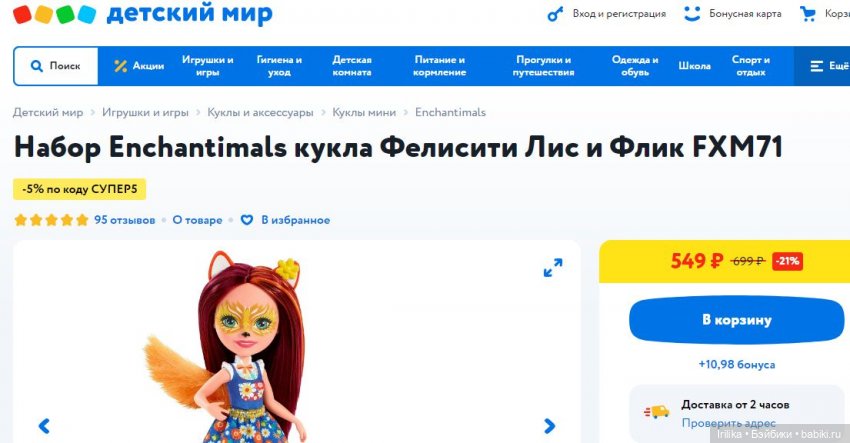850x443 pixels.
Task: Open Одежда и обувь category menu
Action: point(635,66)
